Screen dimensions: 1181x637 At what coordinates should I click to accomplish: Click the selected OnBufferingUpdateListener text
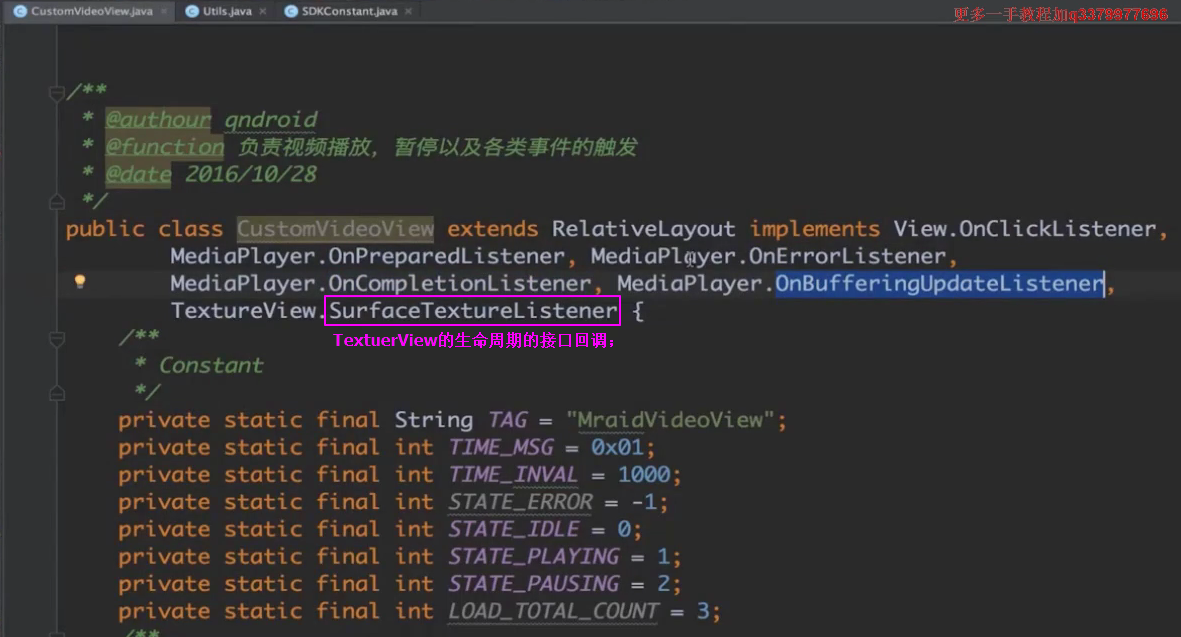click(939, 283)
